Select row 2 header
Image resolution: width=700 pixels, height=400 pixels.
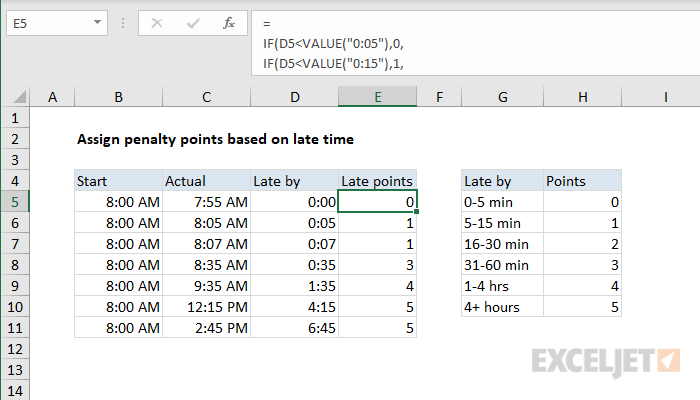[15, 139]
